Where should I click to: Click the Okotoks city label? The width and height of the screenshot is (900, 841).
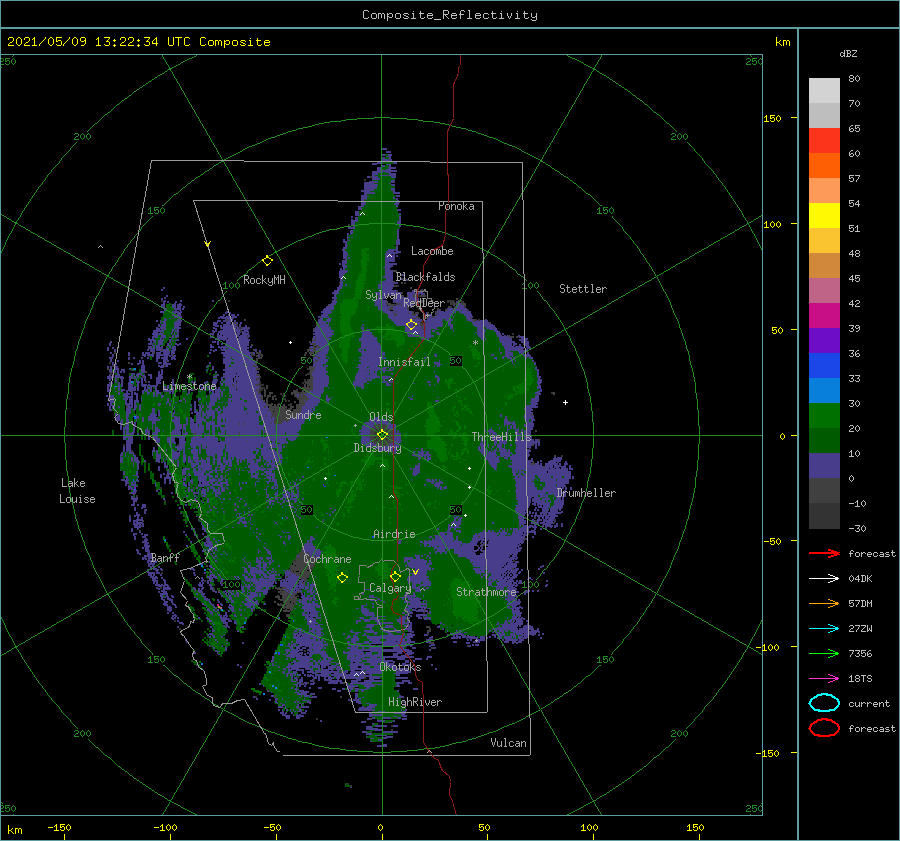(400, 667)
